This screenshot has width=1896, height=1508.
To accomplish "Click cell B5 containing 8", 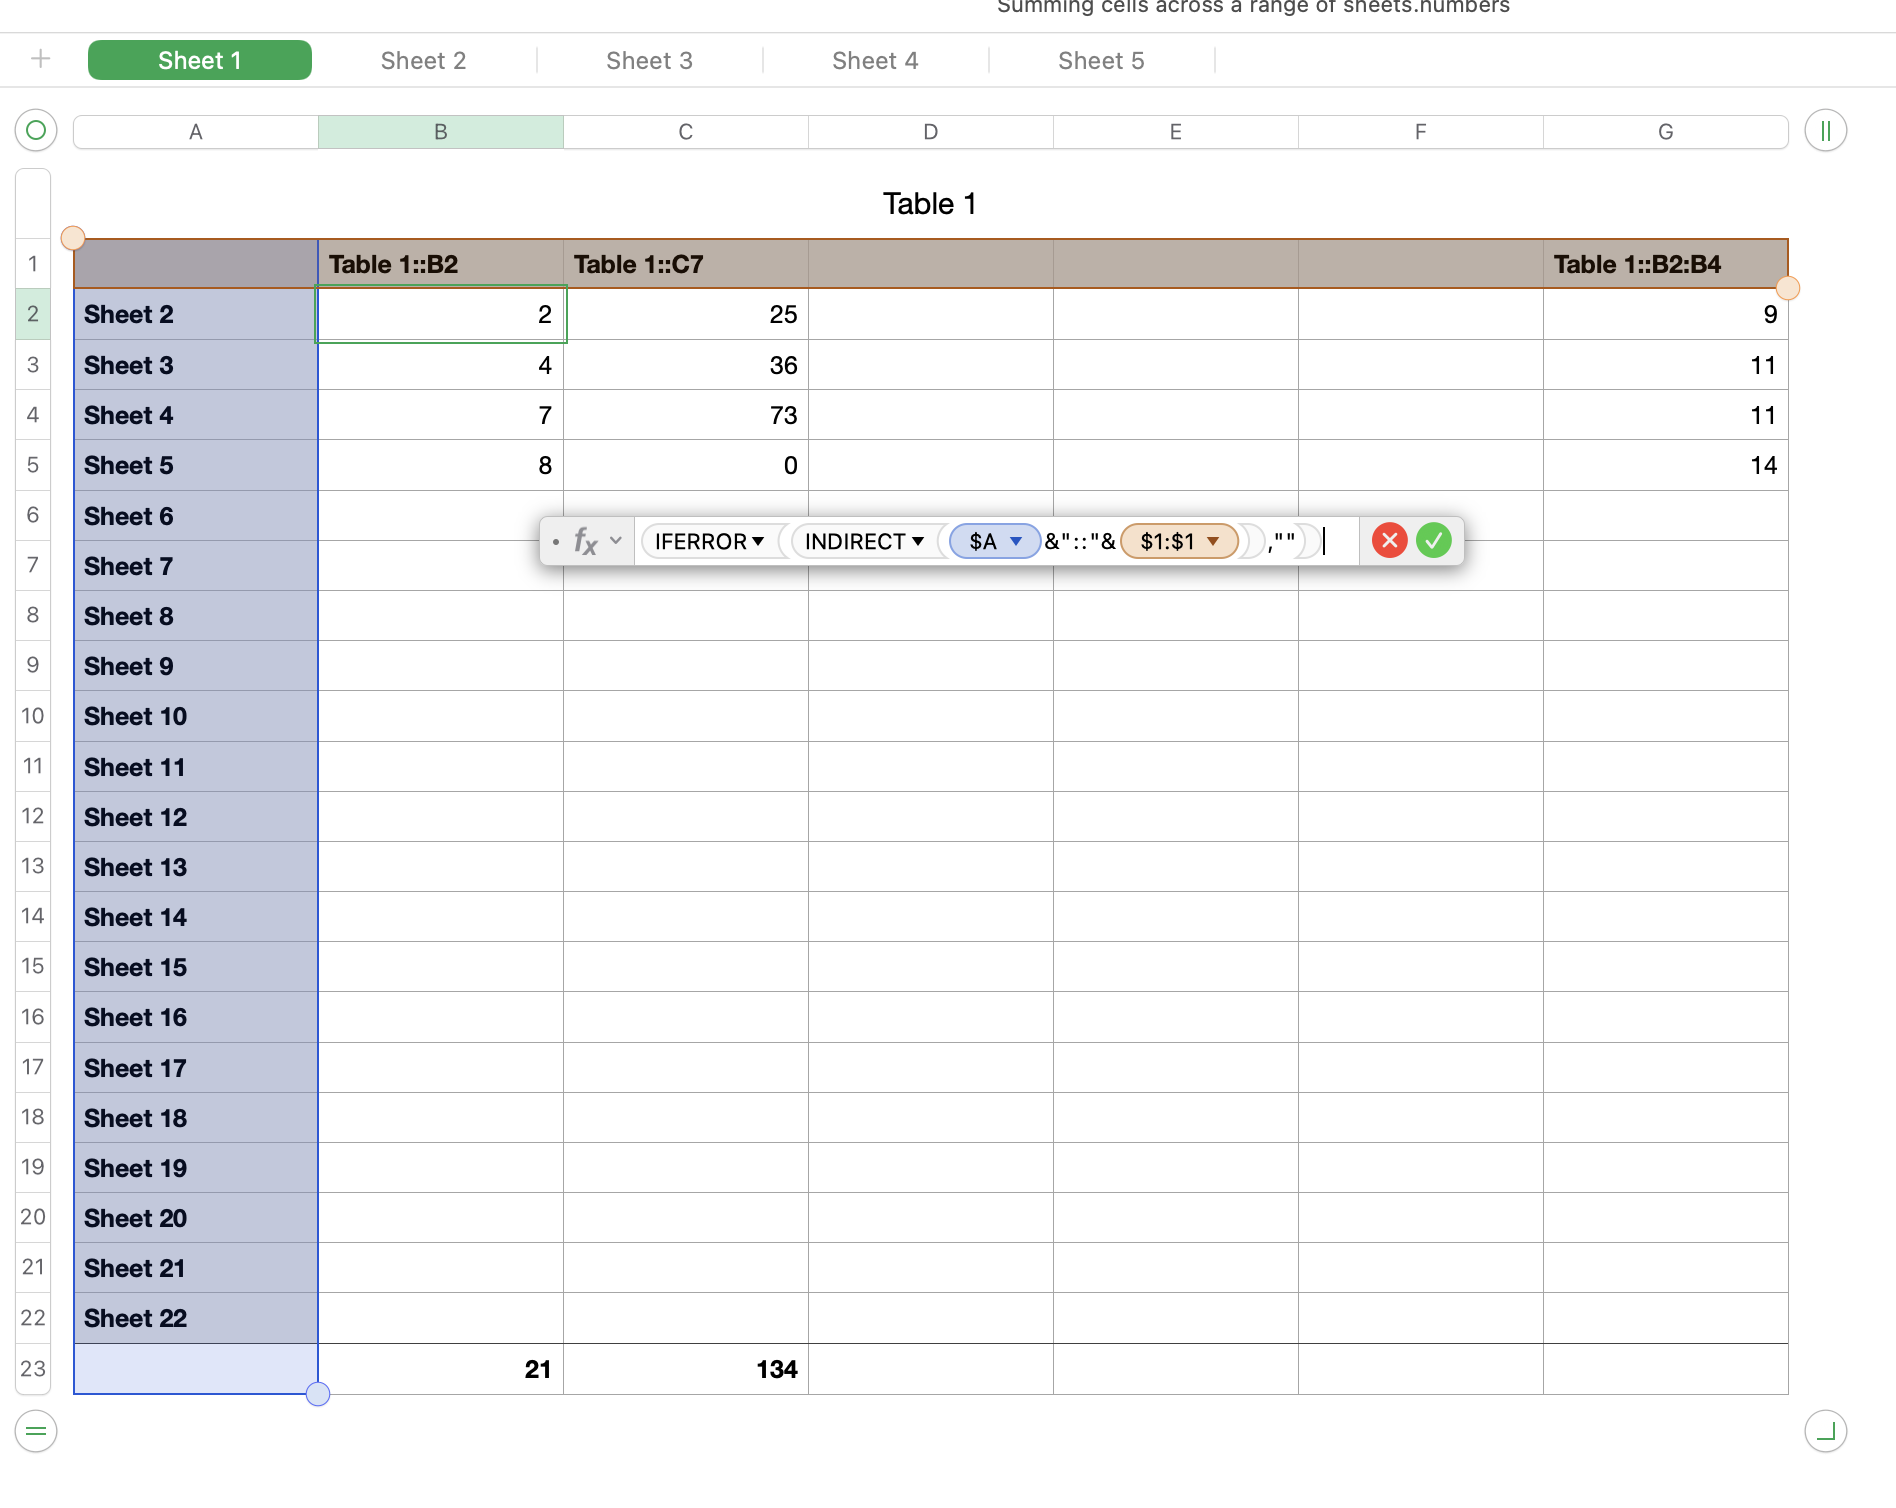I will tap(441, 465).
